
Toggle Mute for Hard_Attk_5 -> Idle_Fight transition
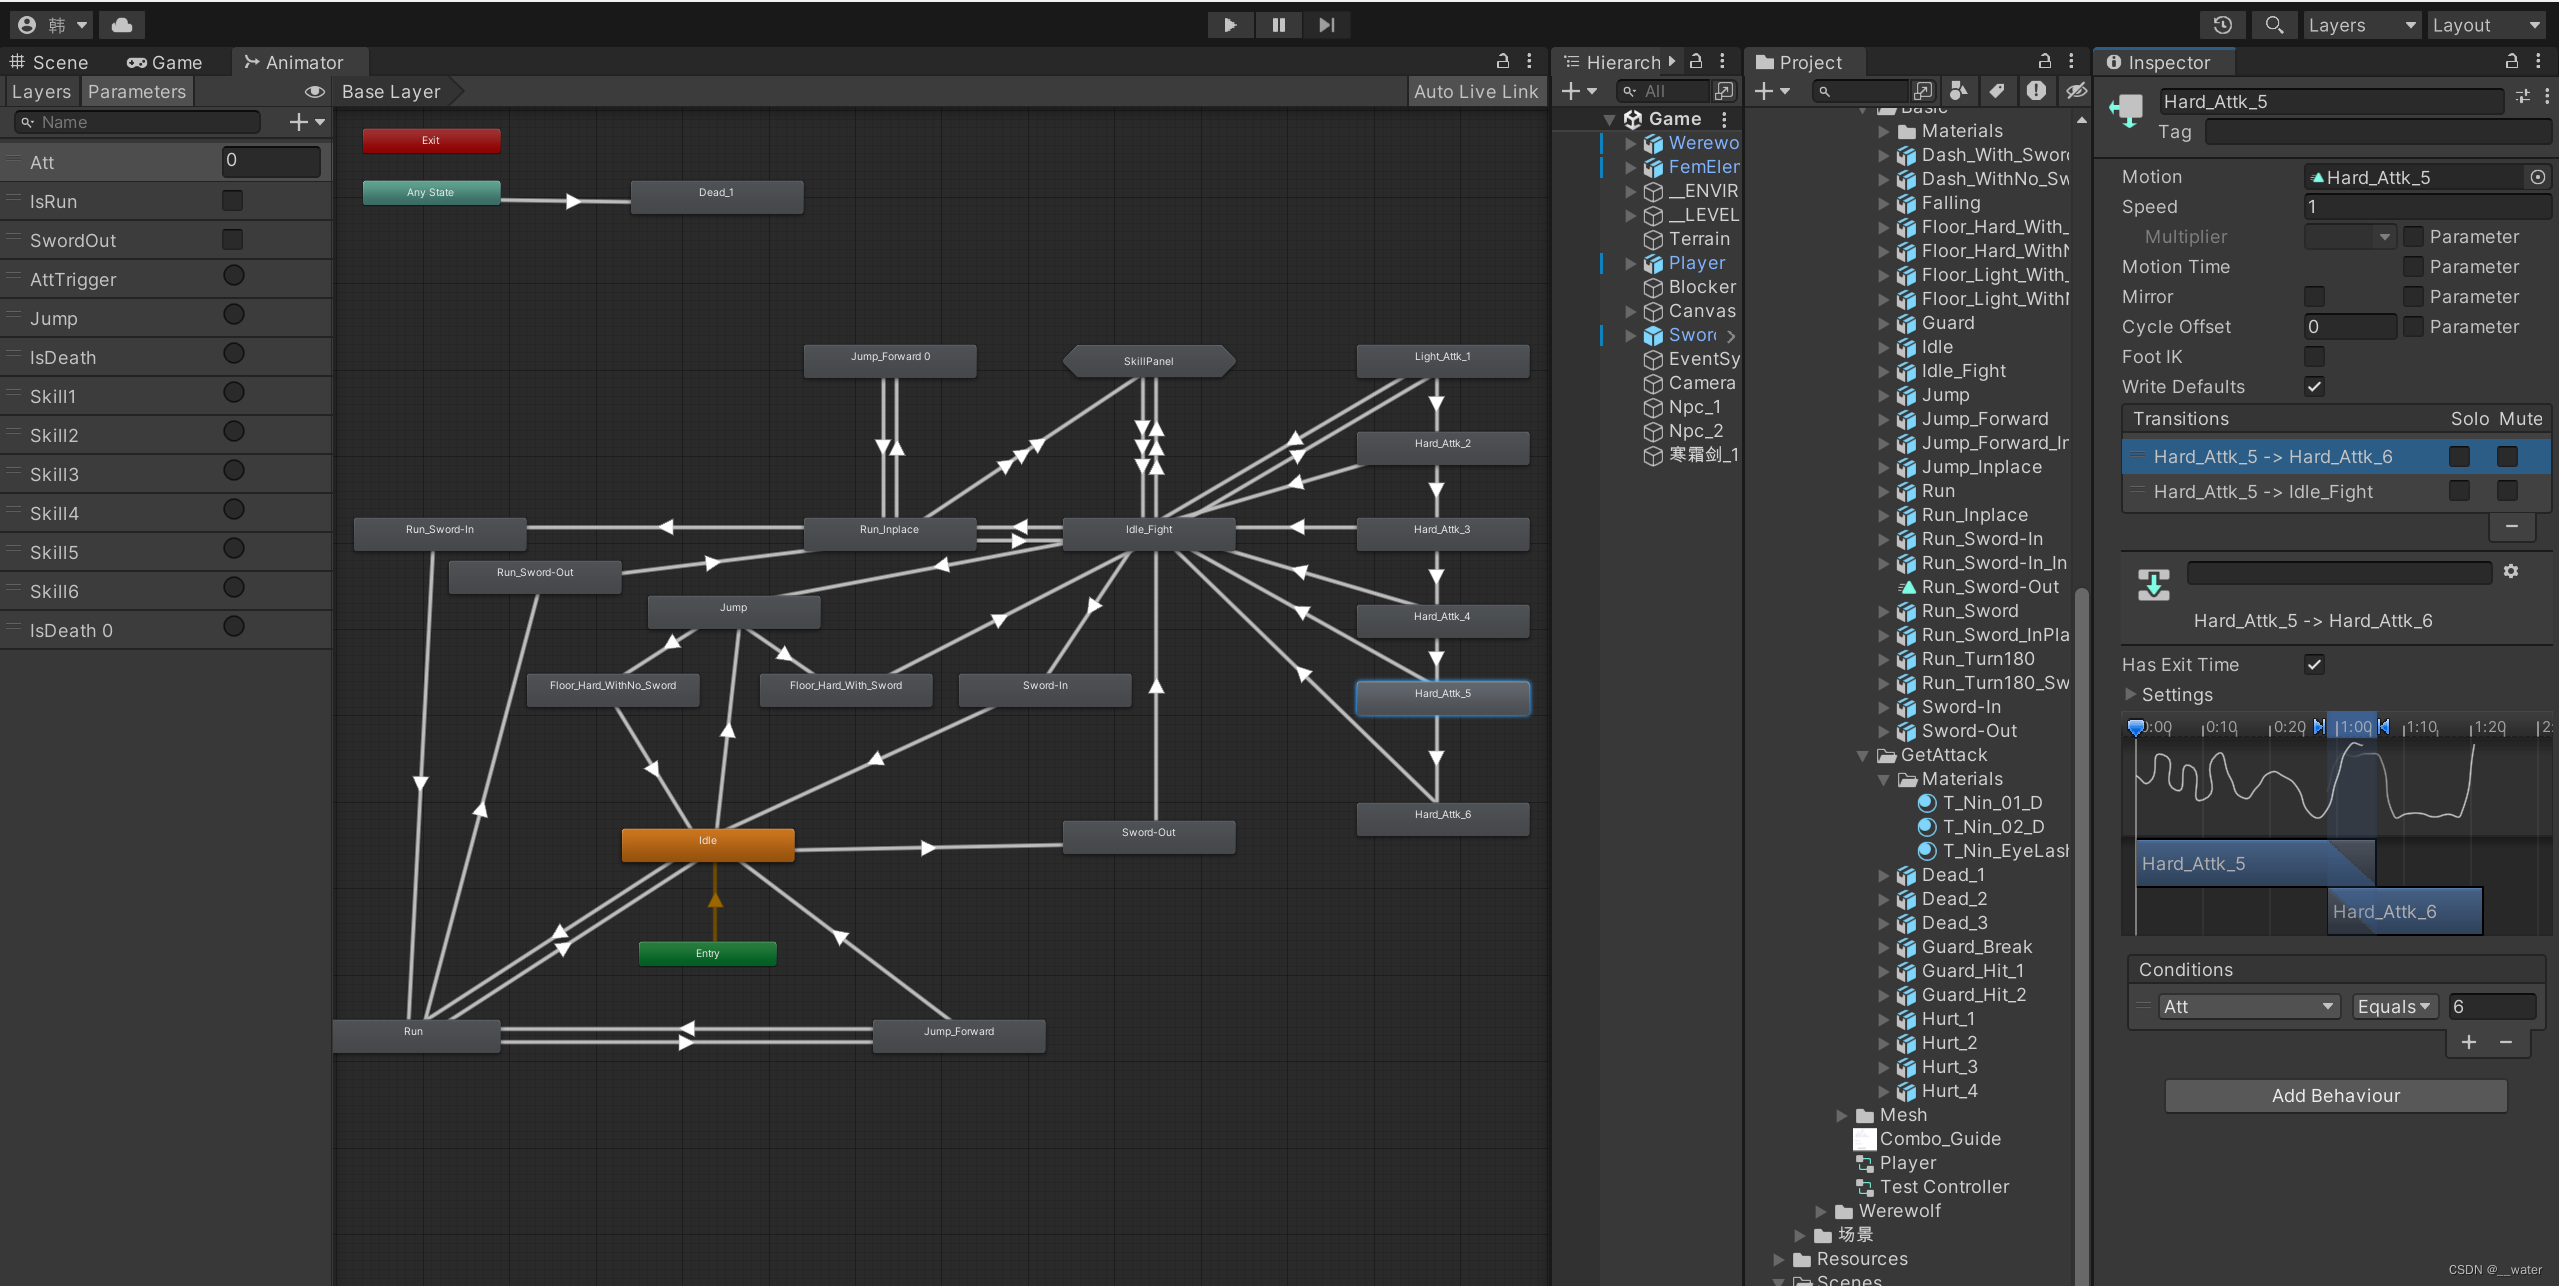pos(2507,491)
